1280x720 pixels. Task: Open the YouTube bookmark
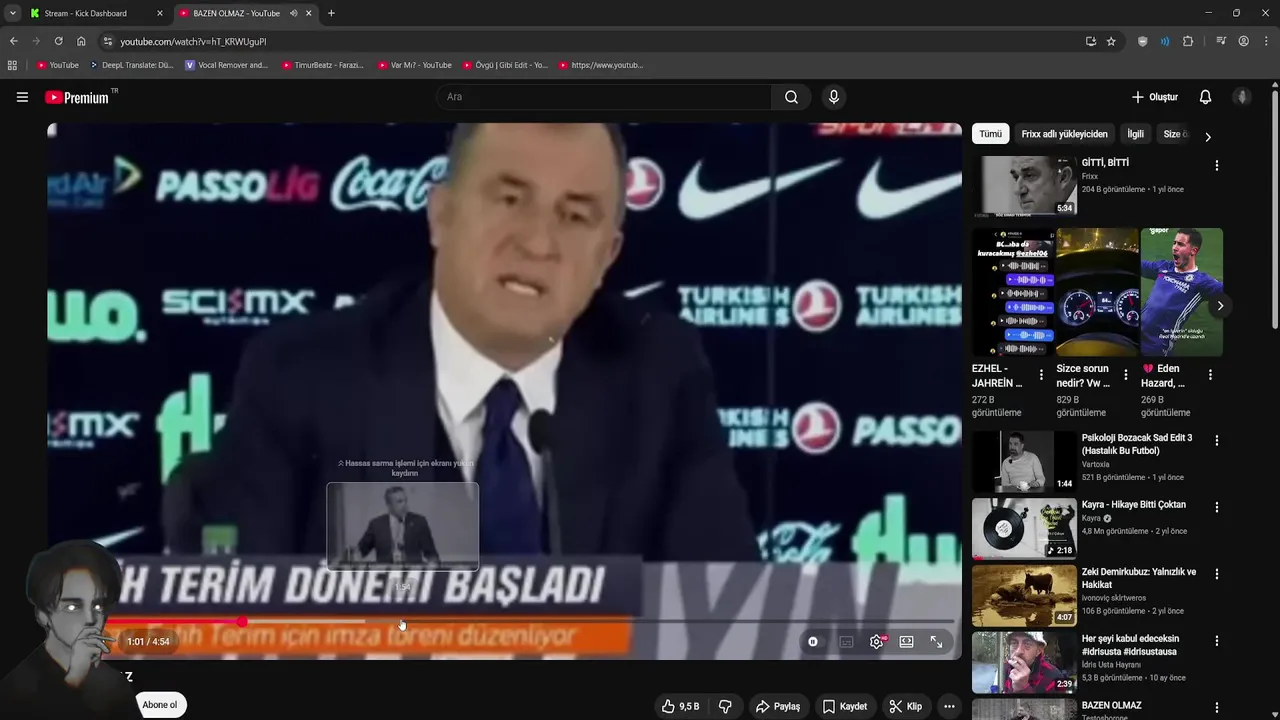pos(57,65)
